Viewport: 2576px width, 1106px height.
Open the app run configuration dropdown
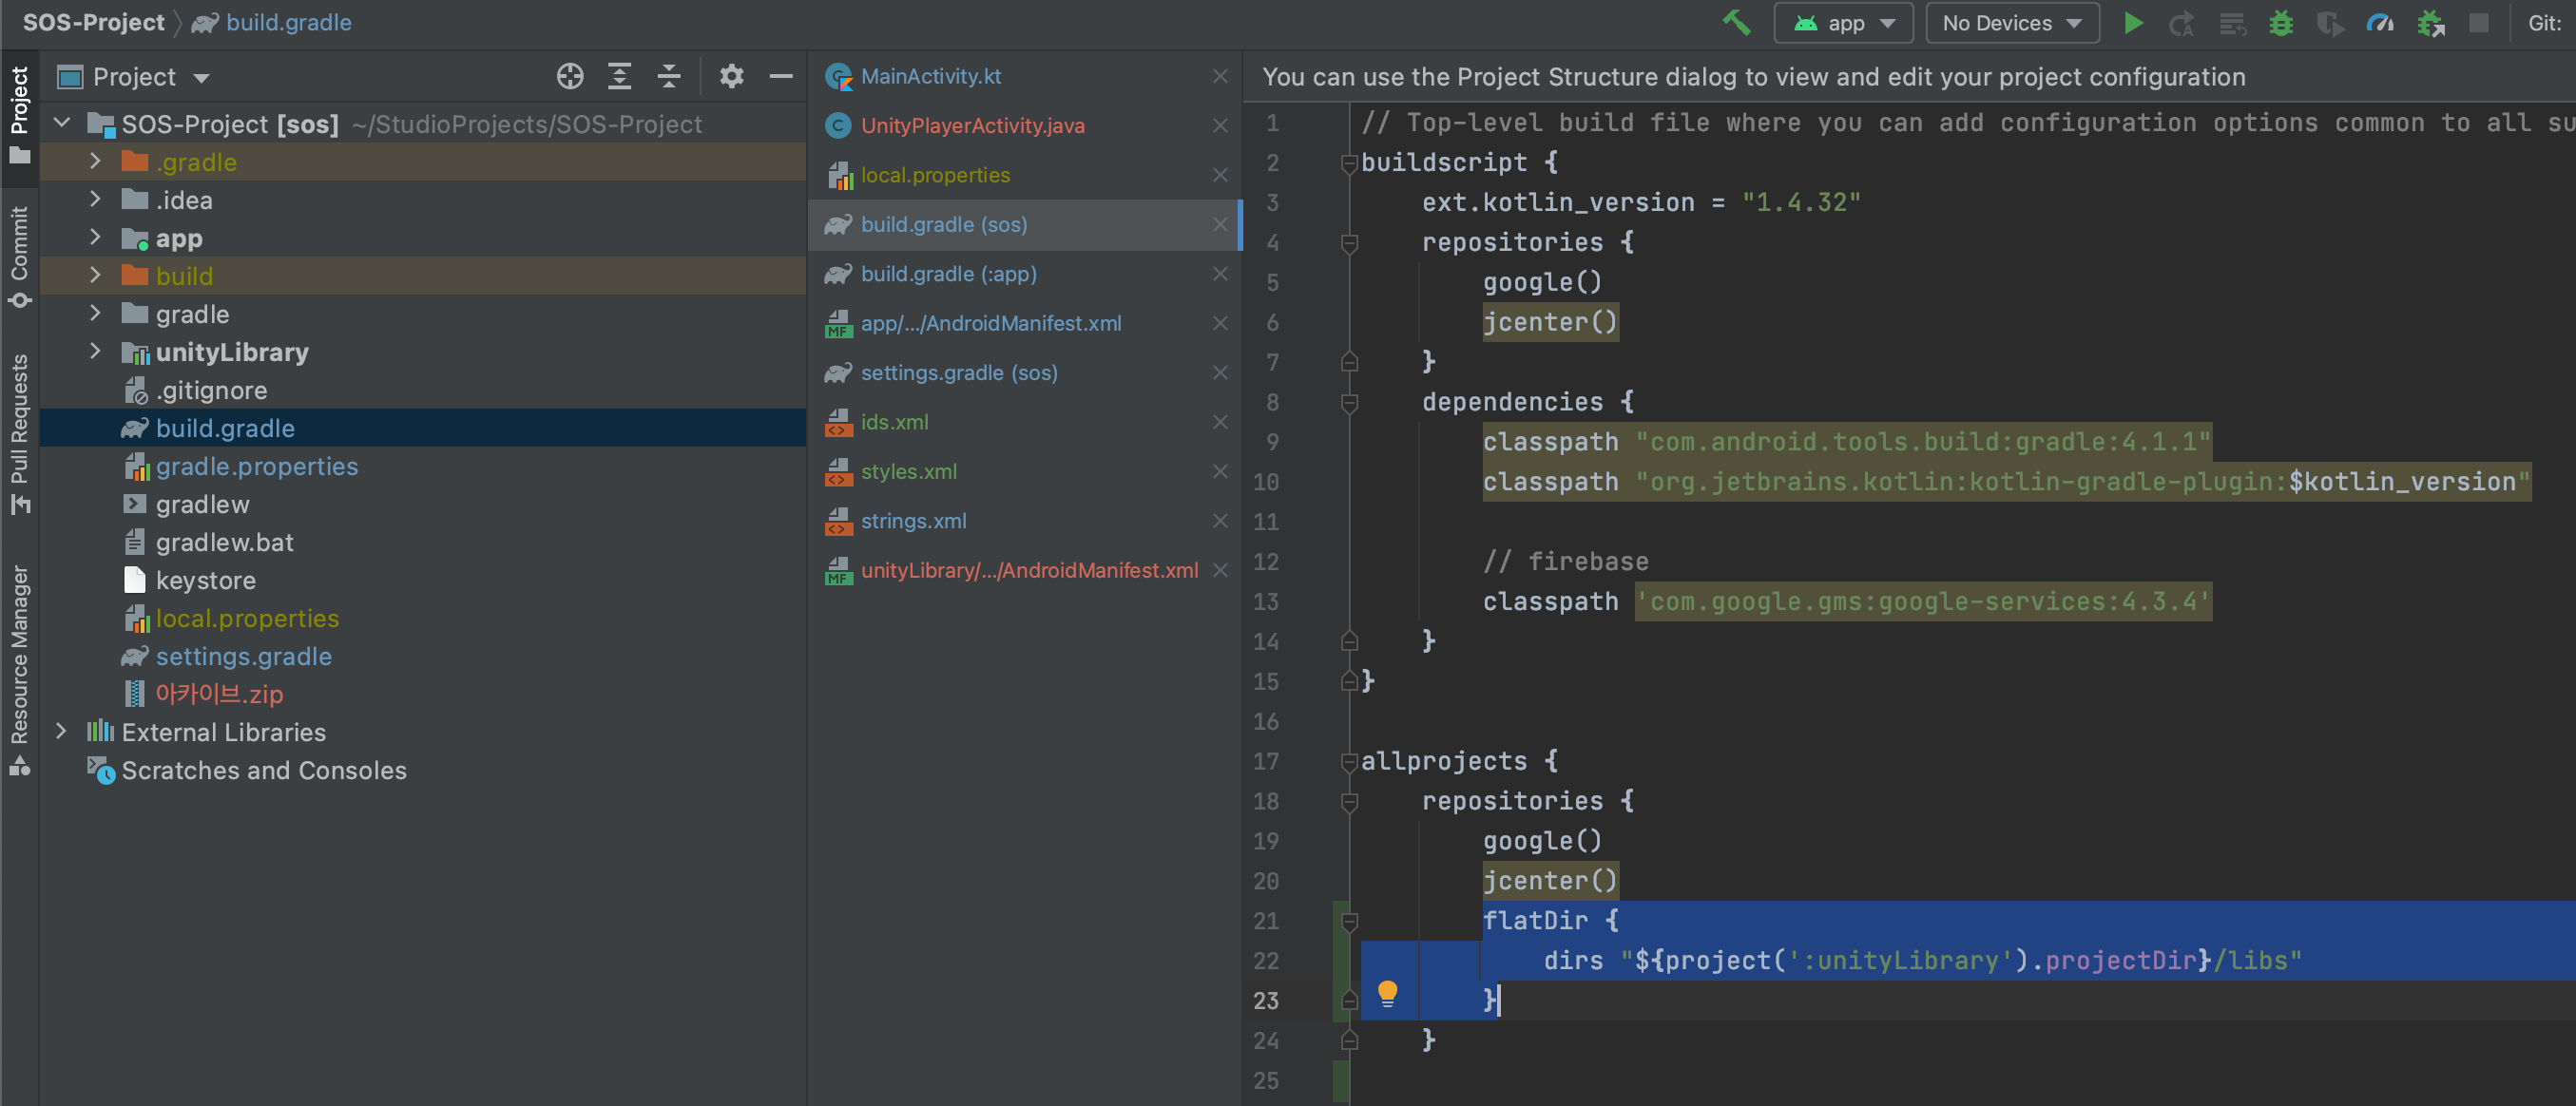click(1843, 22)
